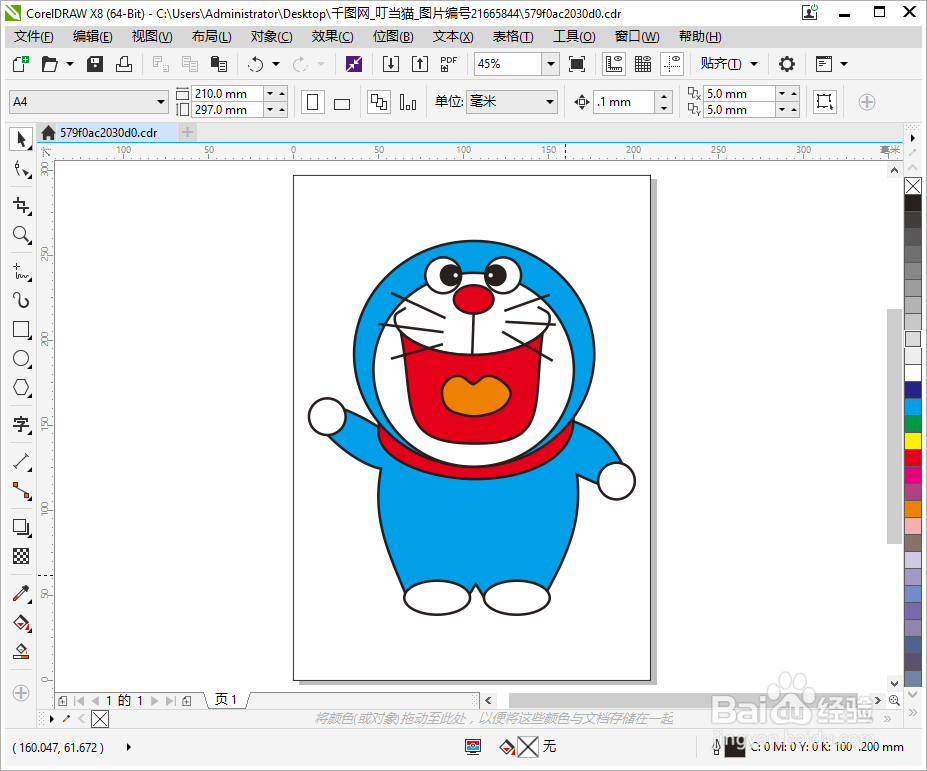The height and width of the screenshot is (771, 927).
Task: Click the Export icon
Action: [x=420, y=64]
